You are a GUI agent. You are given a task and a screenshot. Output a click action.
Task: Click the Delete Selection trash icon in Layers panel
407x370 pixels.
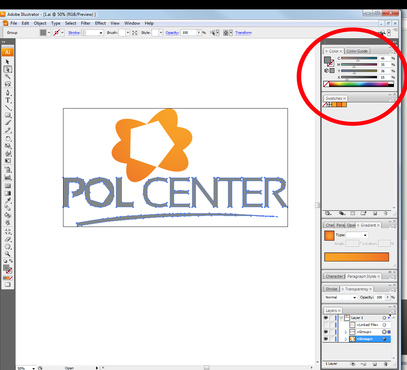tap(386, 364)
